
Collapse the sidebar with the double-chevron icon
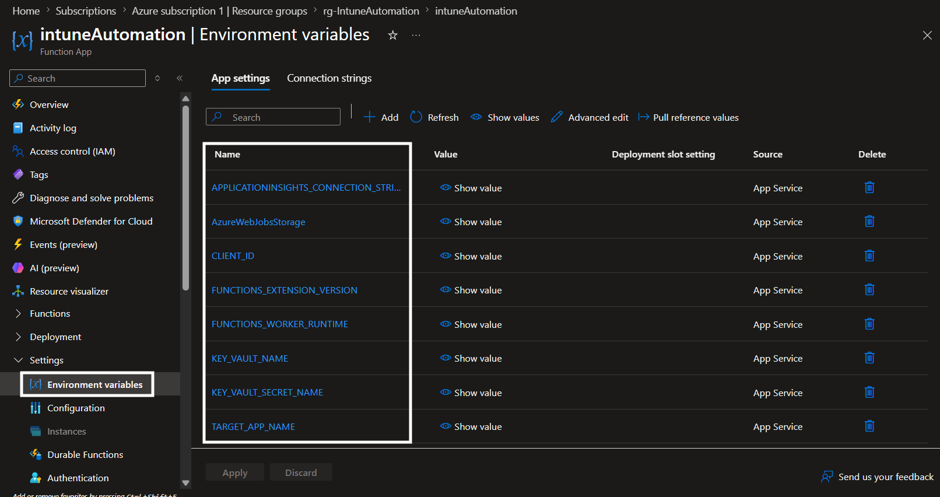coord(179,78)
